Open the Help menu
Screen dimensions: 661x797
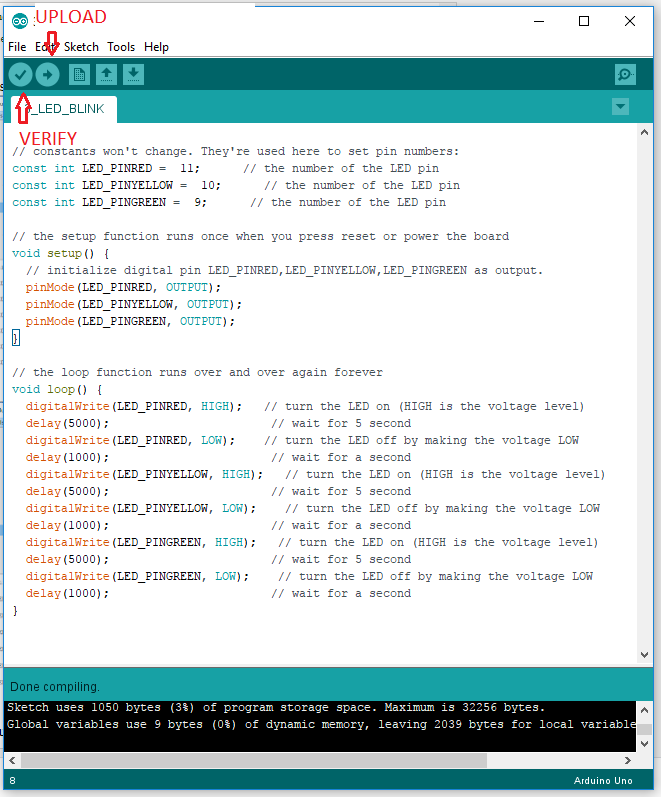point(156,47)
